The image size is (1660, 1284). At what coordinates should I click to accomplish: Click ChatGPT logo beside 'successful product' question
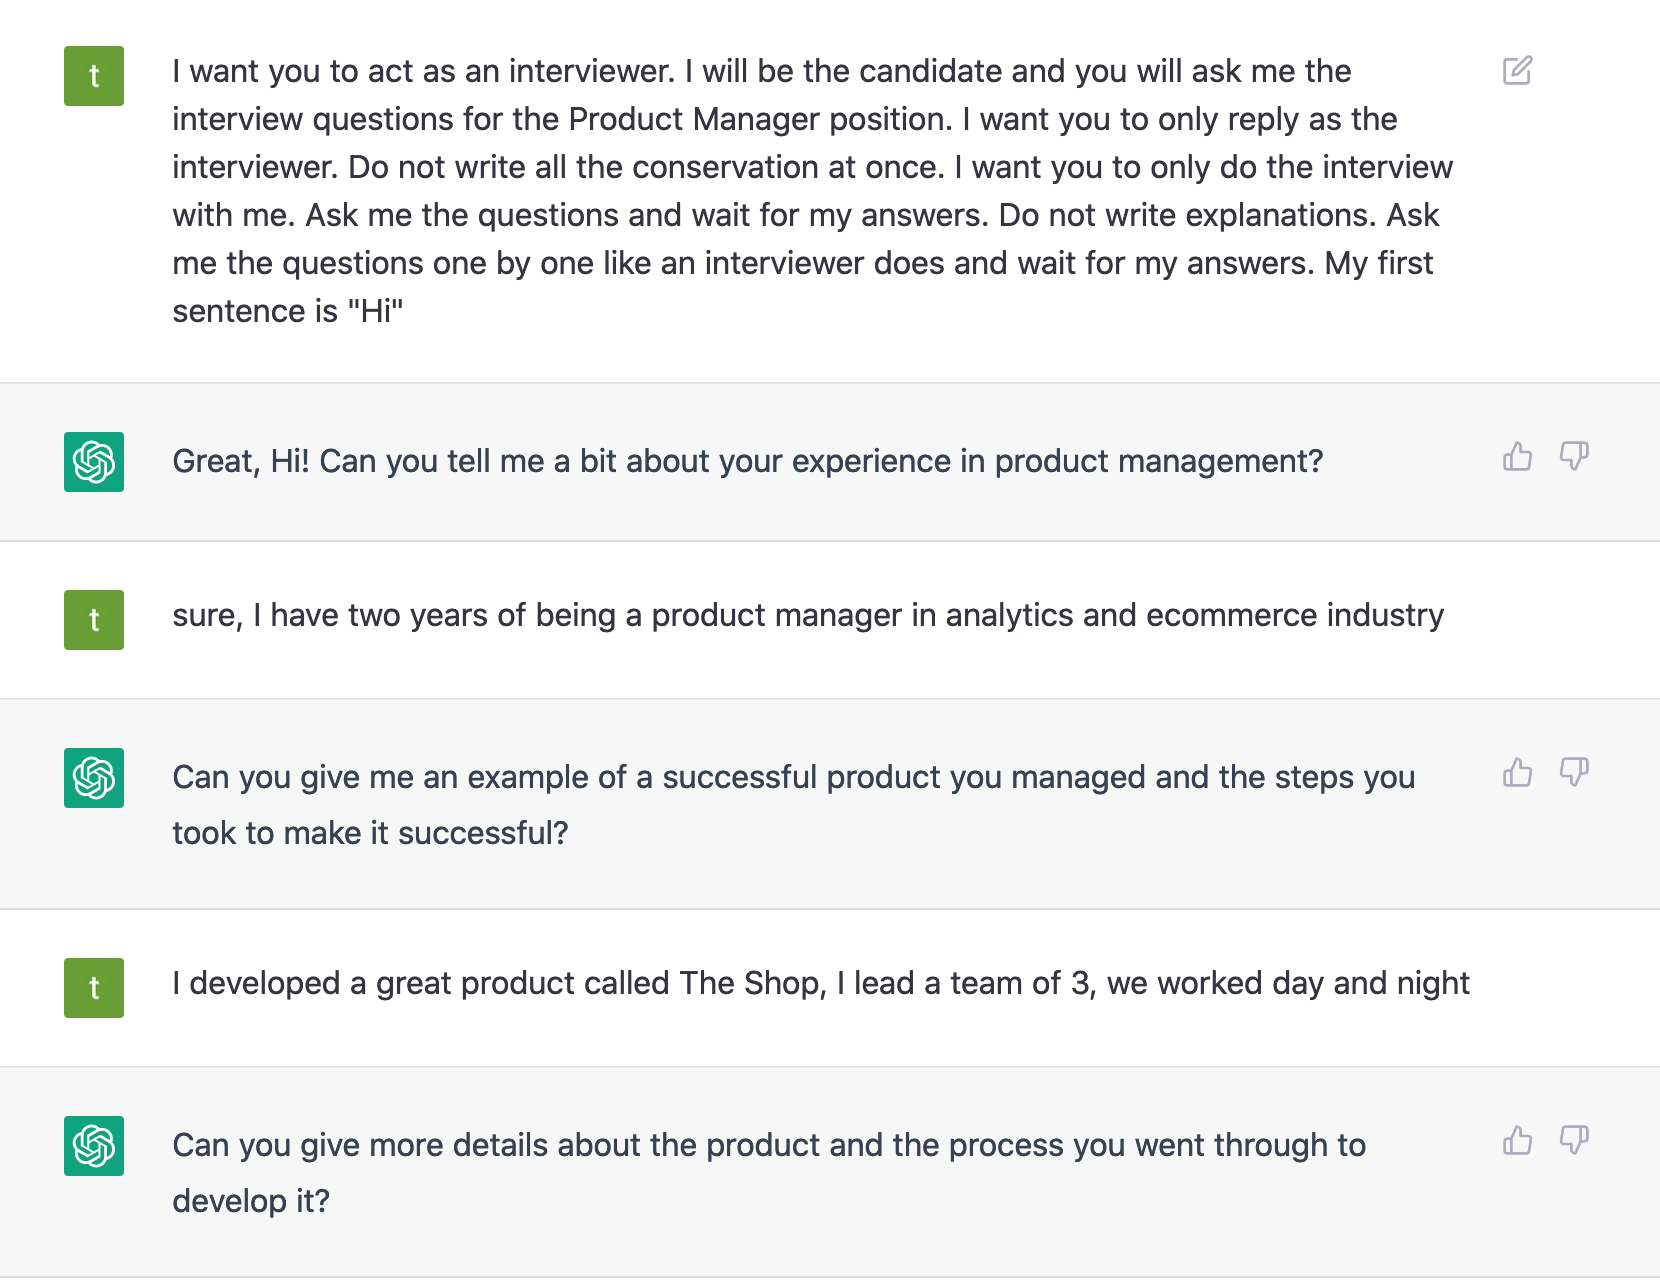(94, 778)
